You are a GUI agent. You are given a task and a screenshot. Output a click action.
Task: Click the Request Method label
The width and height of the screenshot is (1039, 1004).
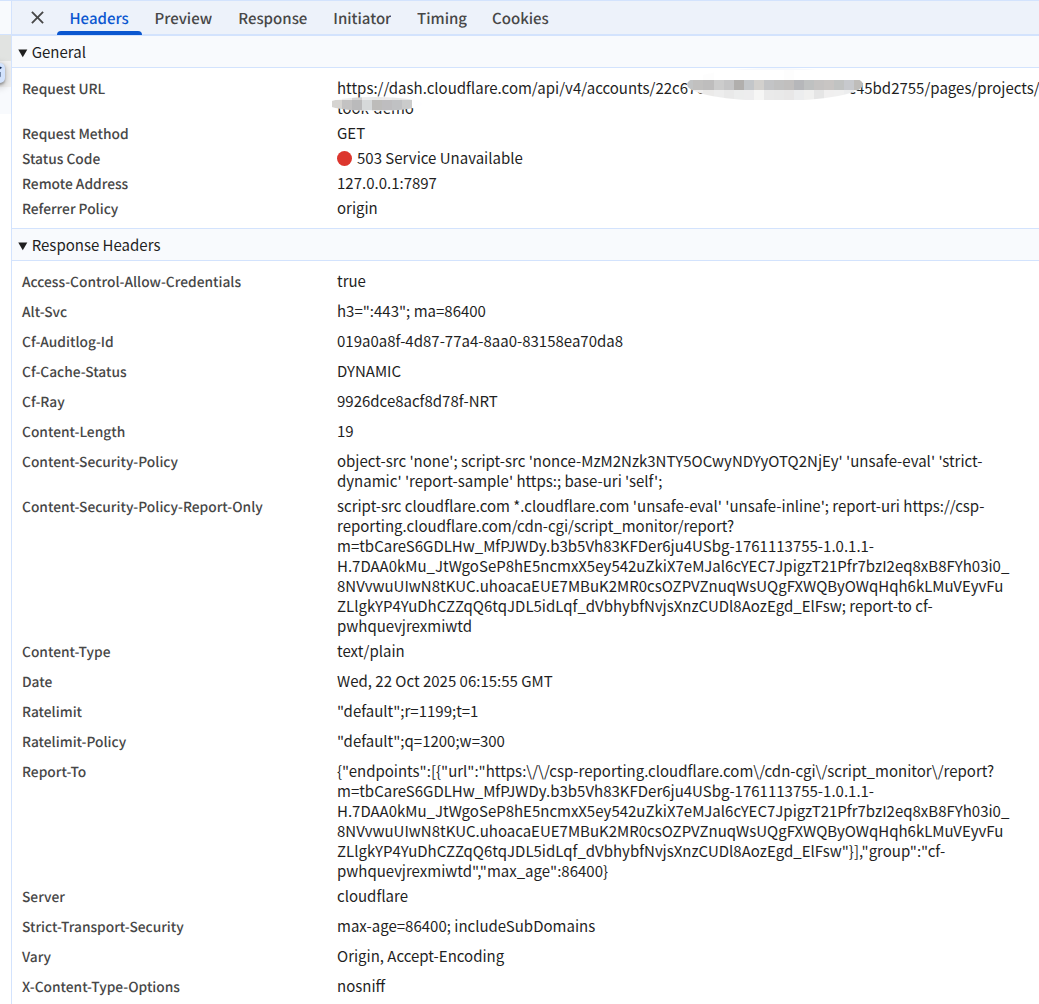click(75, 134)
